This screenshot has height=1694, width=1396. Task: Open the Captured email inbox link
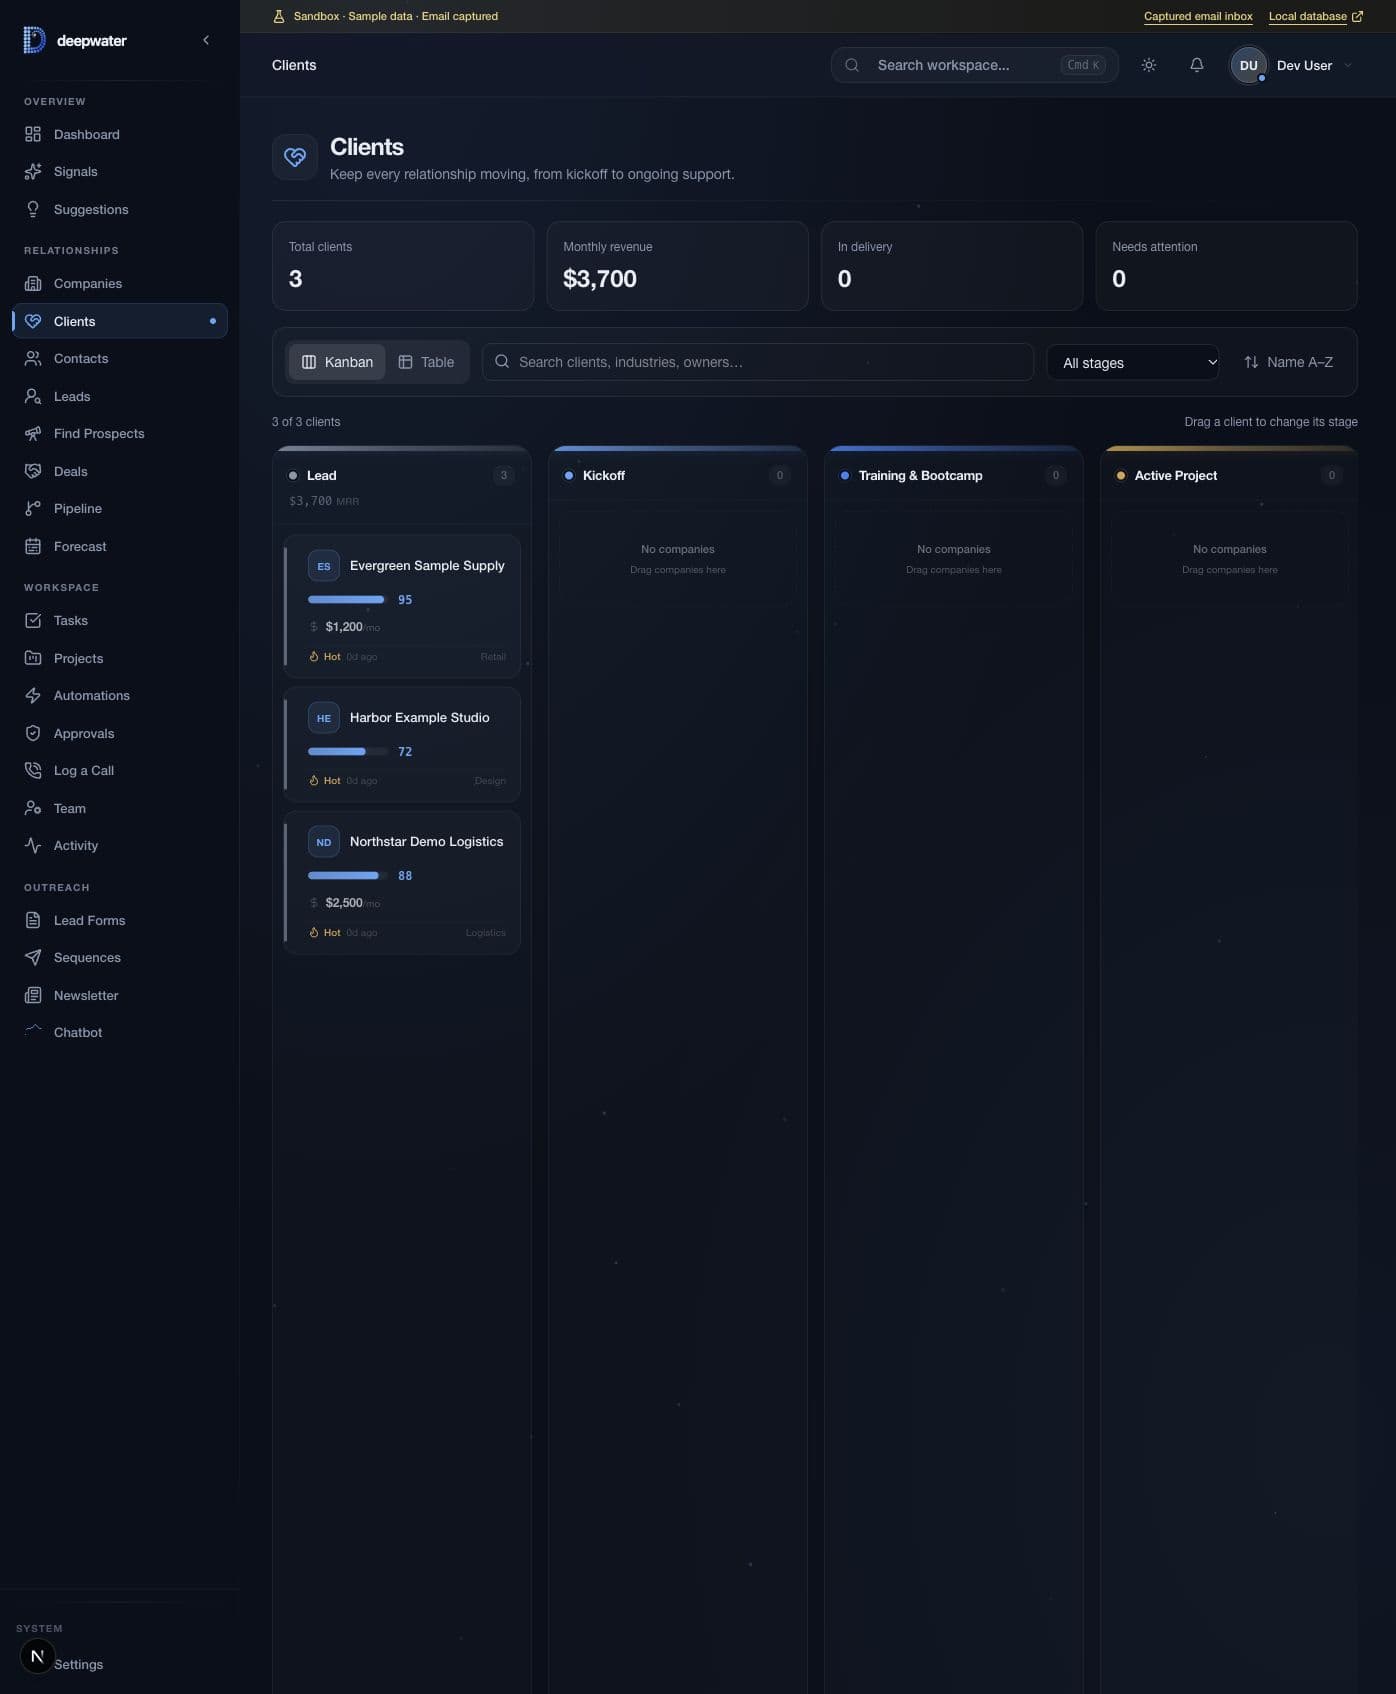coord(1198,16)
